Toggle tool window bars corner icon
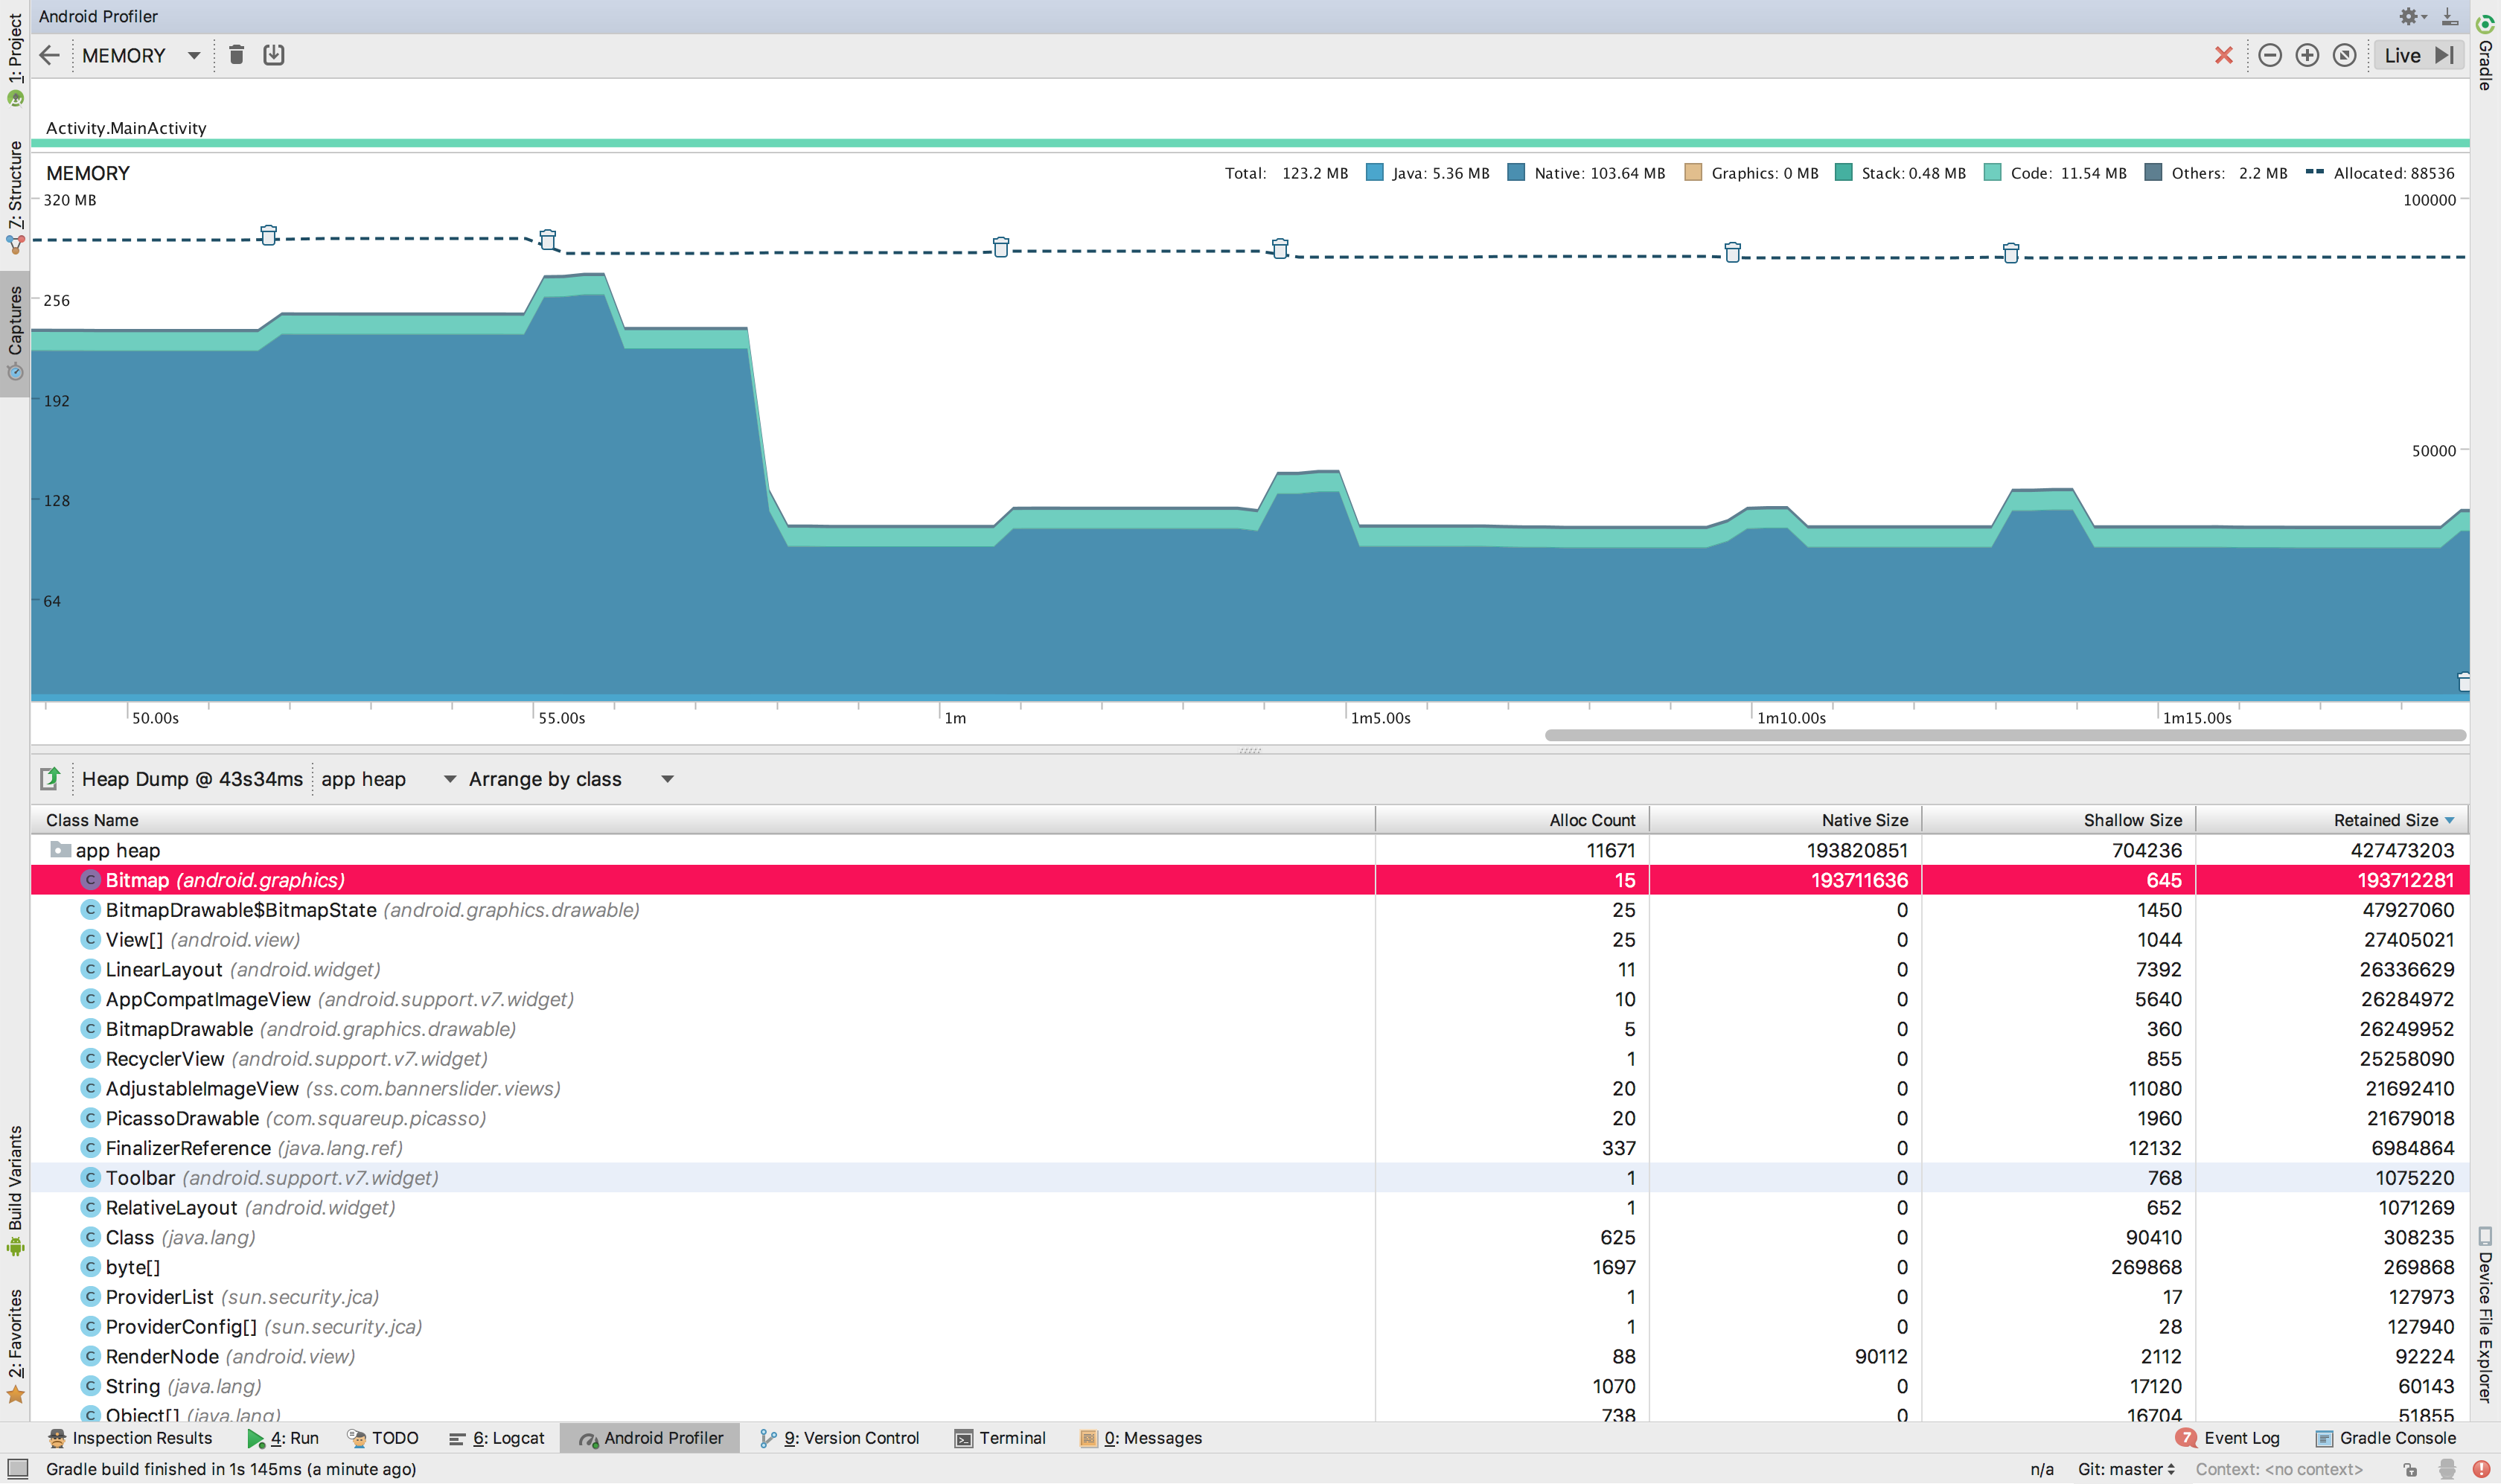 click(x=17, y=1469)
